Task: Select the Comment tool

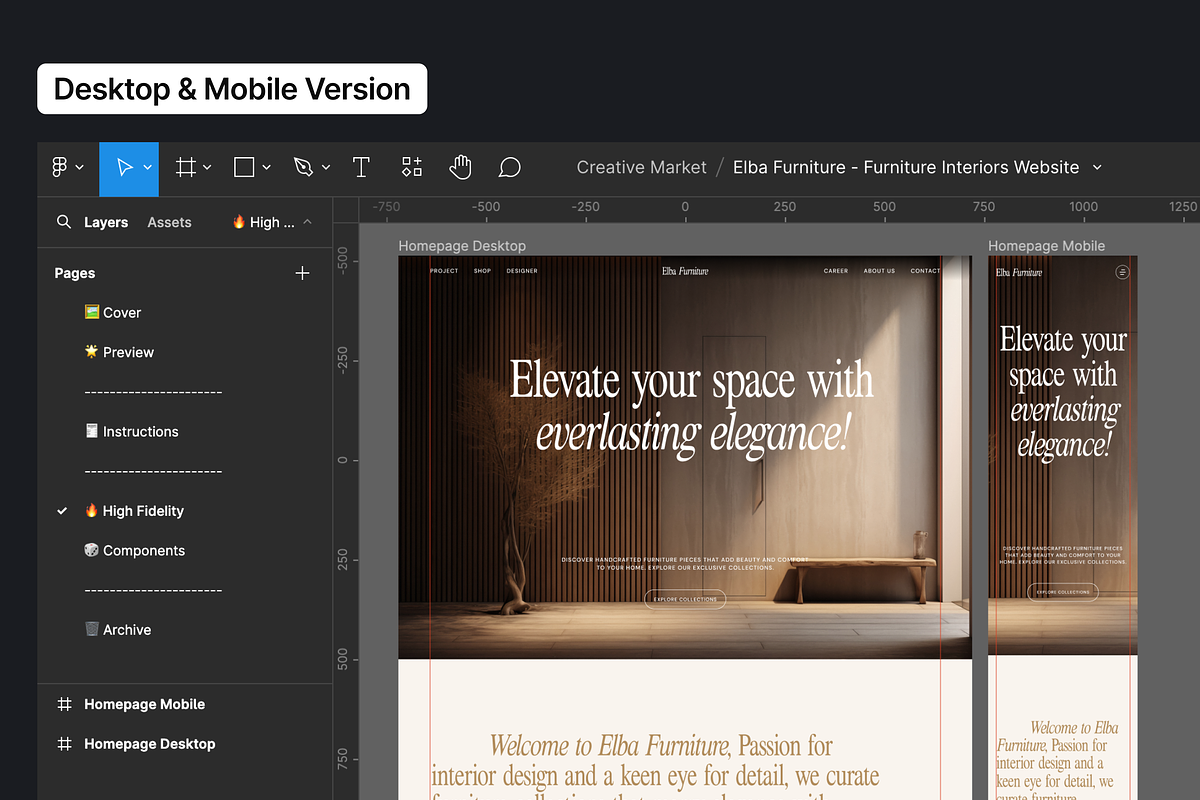Action: (x=510, y=167)
